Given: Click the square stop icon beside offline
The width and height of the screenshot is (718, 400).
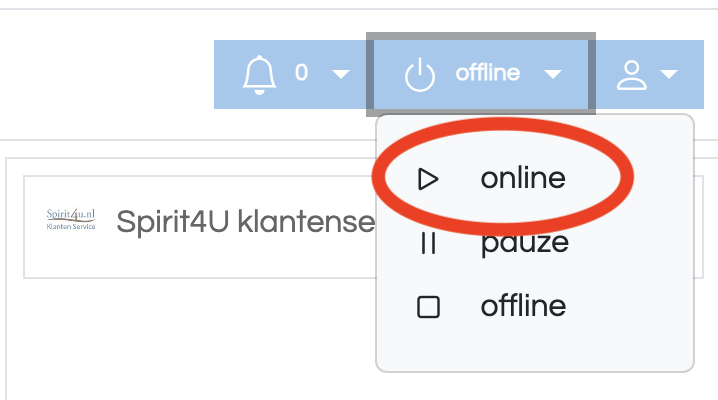Looking at the screenshot, I should click(429, 307).
